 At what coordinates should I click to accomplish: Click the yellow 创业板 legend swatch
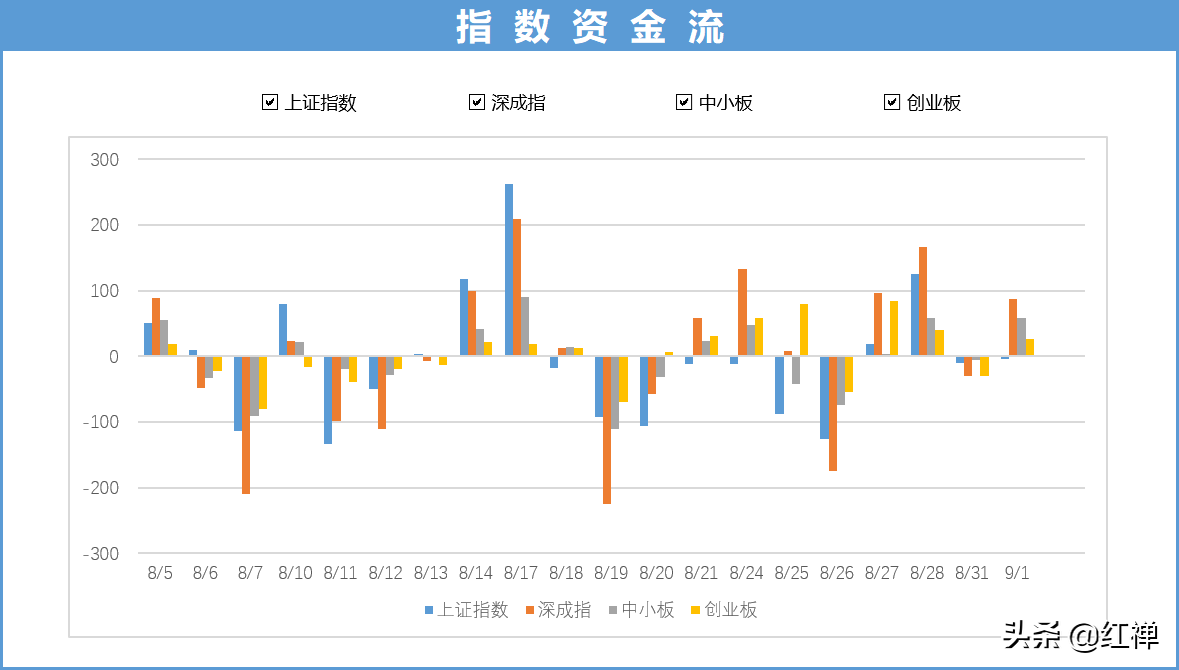tap(696, 610)
